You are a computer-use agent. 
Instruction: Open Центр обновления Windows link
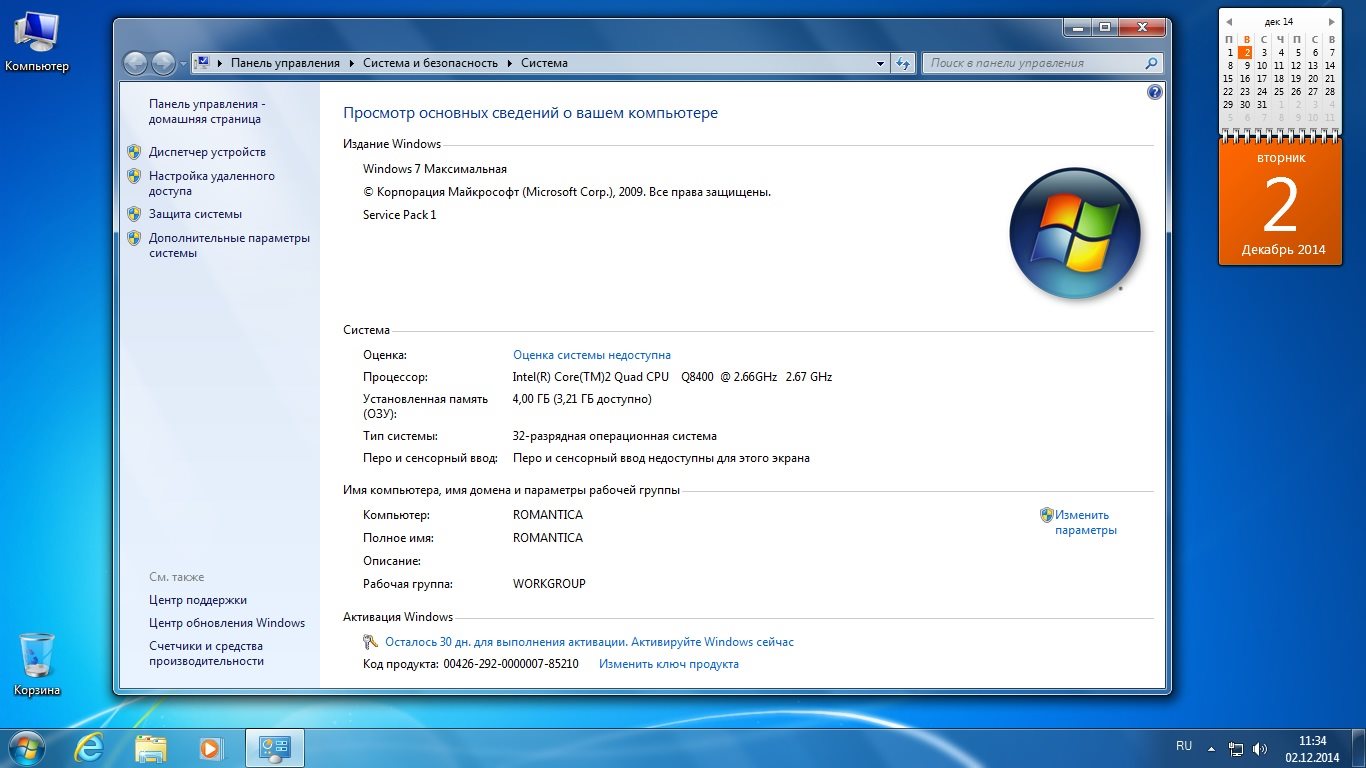[x=227, y=623]
